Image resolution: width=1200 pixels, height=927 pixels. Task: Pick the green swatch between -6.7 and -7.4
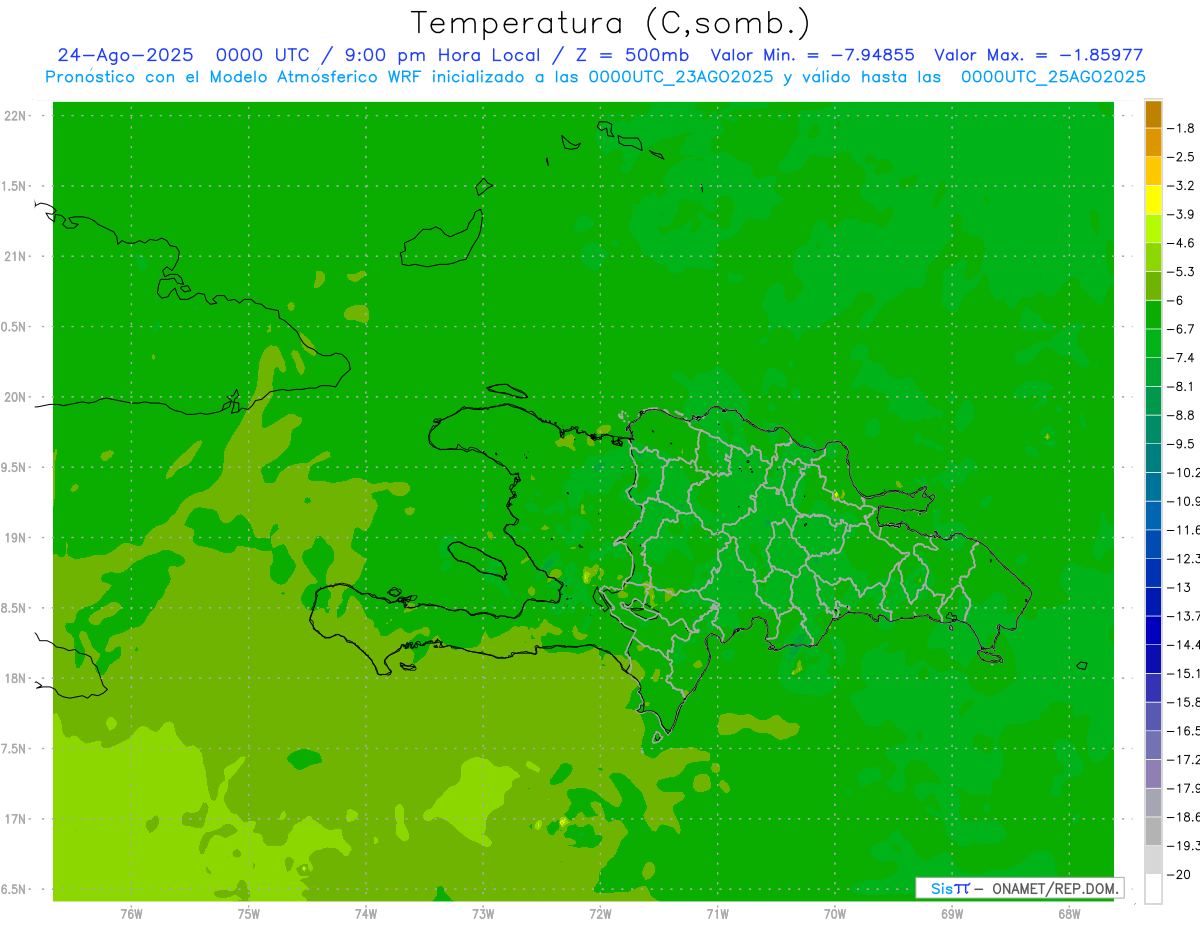1153,343
